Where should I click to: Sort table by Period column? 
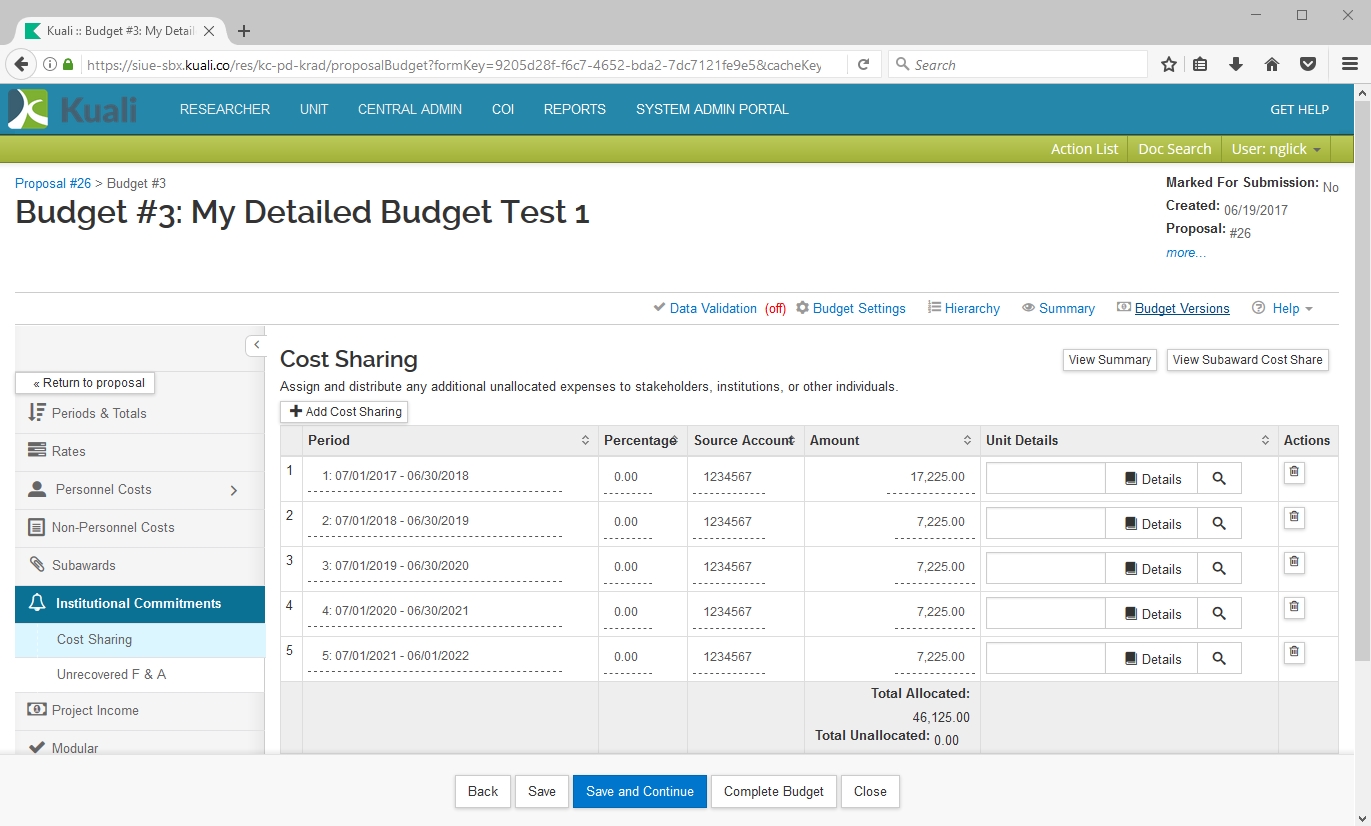pyautogui.click(x=585, y=441)
